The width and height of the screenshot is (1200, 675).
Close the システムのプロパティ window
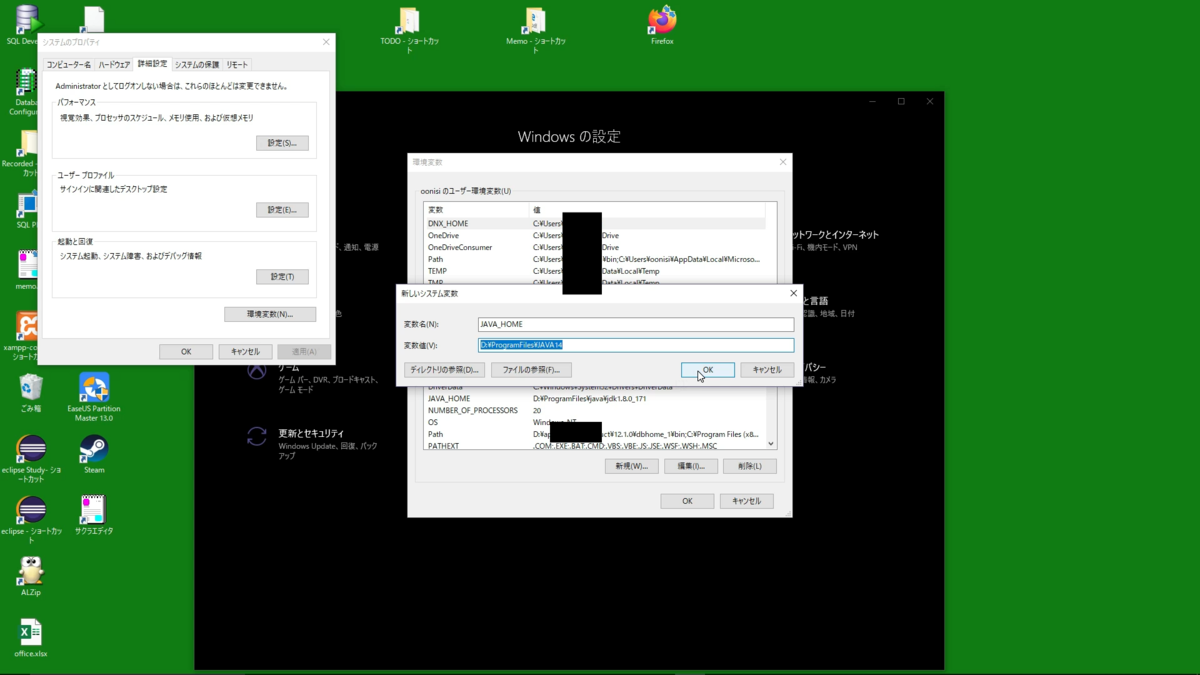[326, 42]
